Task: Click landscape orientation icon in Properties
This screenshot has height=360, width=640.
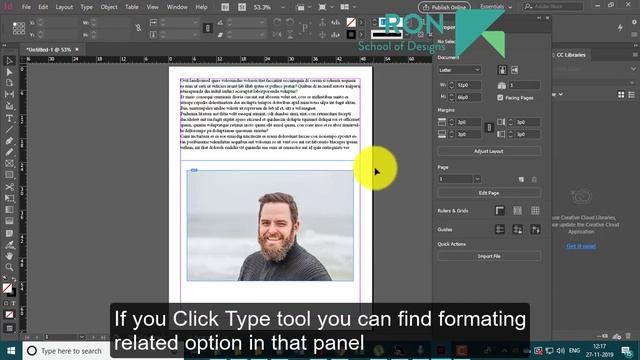Action: pos(514,70)
